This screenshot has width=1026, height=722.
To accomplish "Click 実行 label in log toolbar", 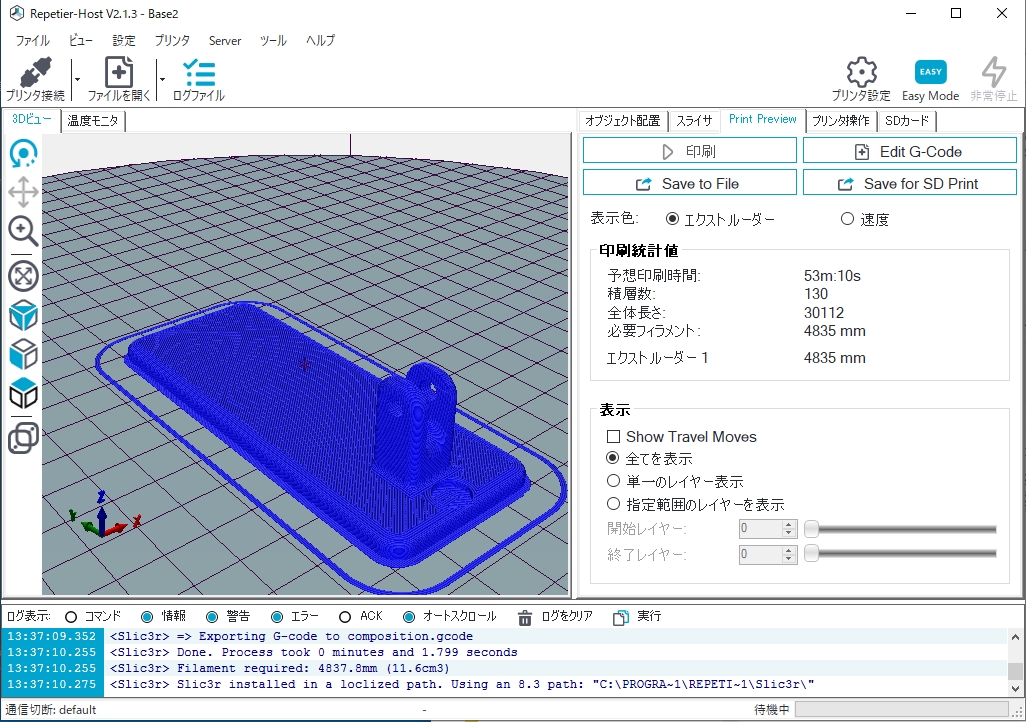I will (x=649, y=617).
